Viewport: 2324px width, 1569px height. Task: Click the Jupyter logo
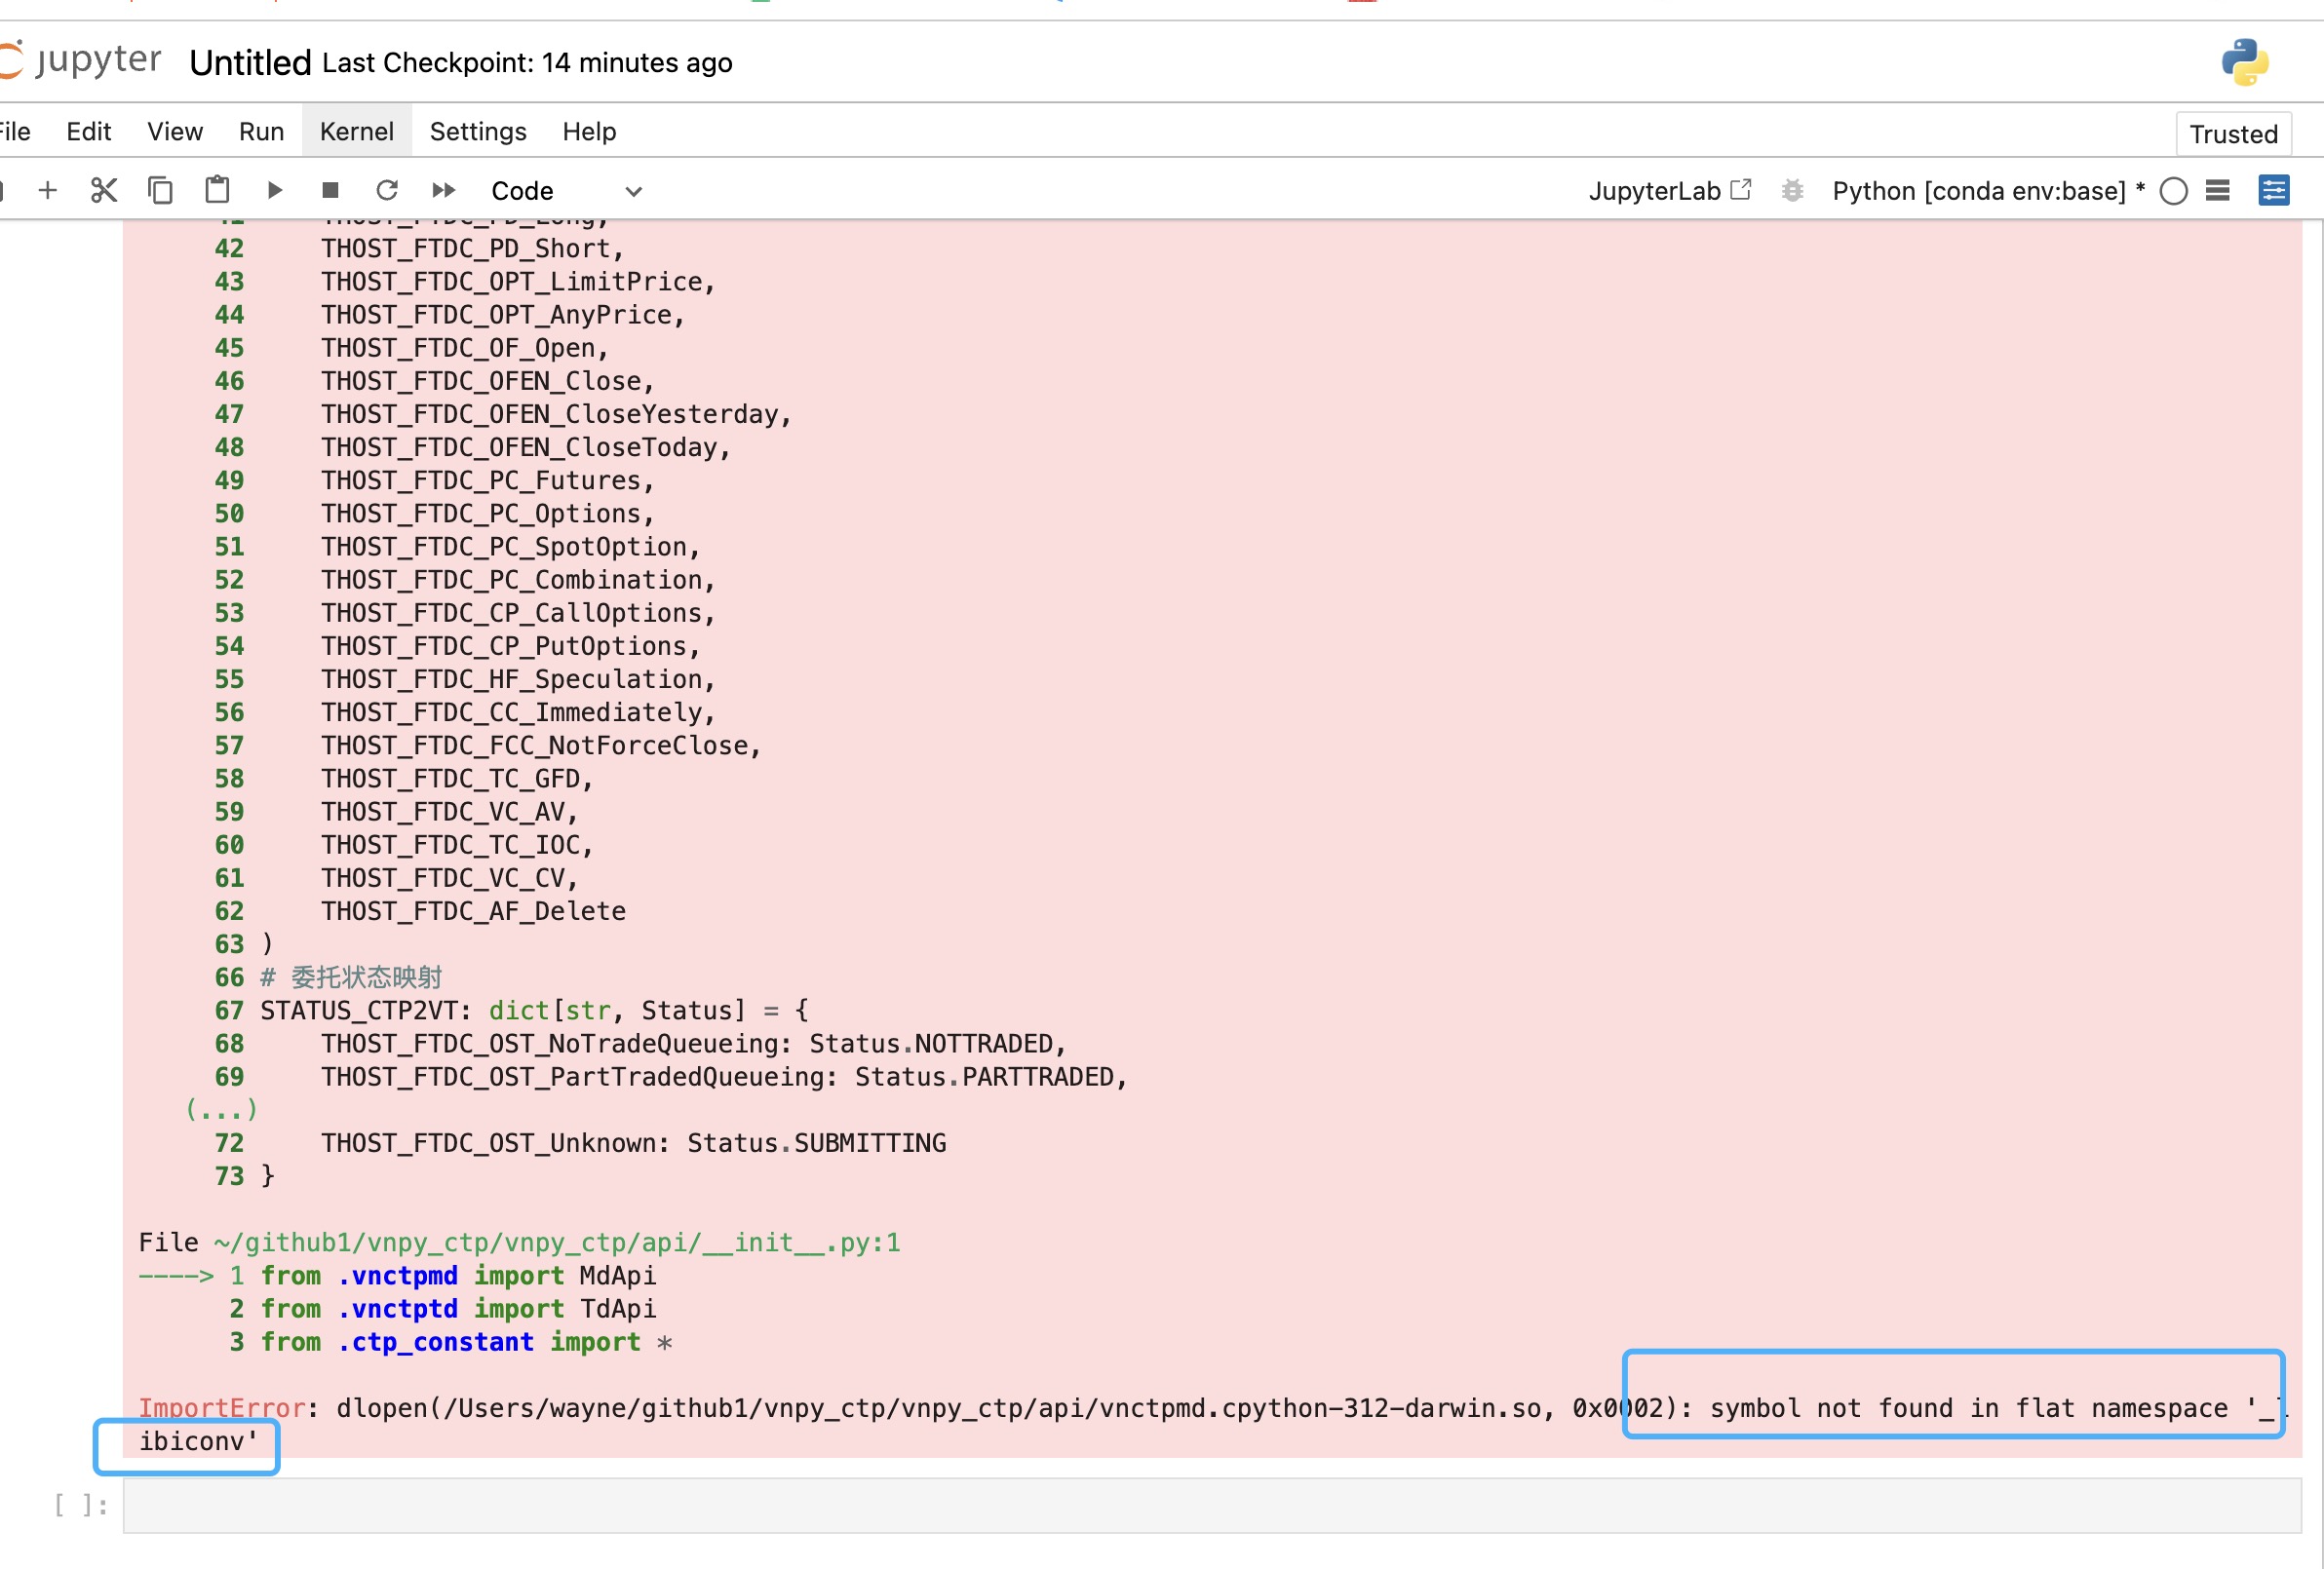pyautogui.click(x=80, y=60)
